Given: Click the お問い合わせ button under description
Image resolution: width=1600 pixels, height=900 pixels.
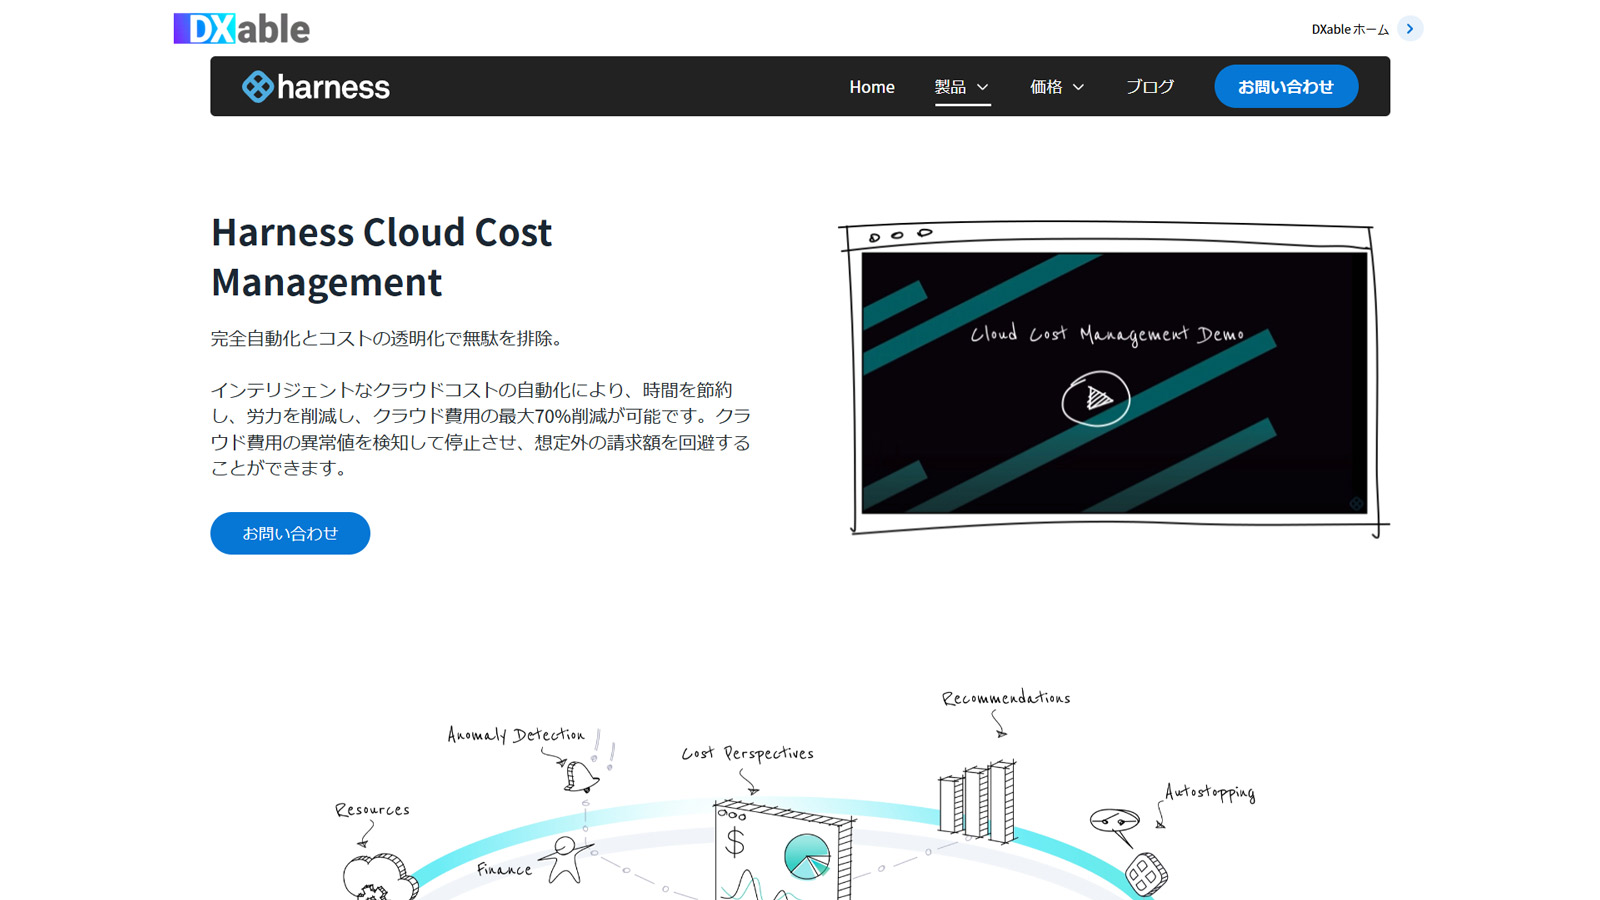Looking at the screenshot, I should click(290, 533).
